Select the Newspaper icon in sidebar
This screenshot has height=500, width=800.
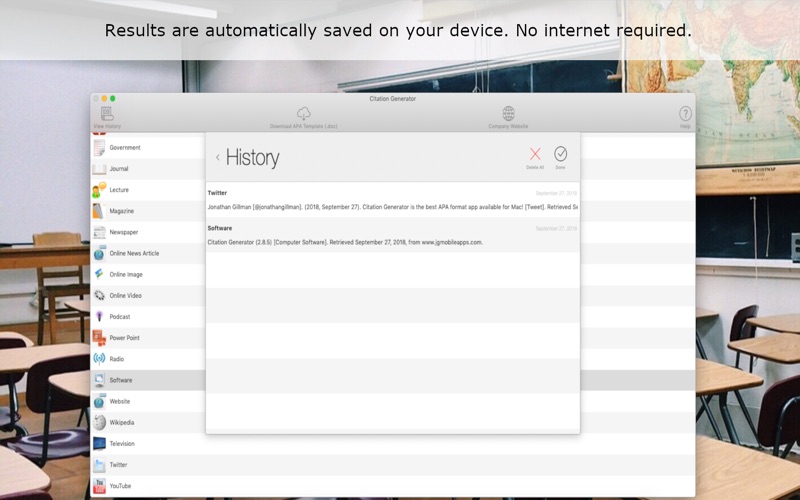(99, 232)
